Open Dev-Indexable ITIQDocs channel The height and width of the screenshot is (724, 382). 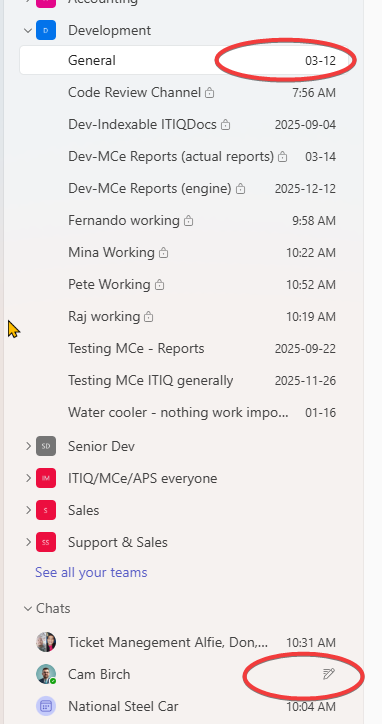[x=142, y=125]
